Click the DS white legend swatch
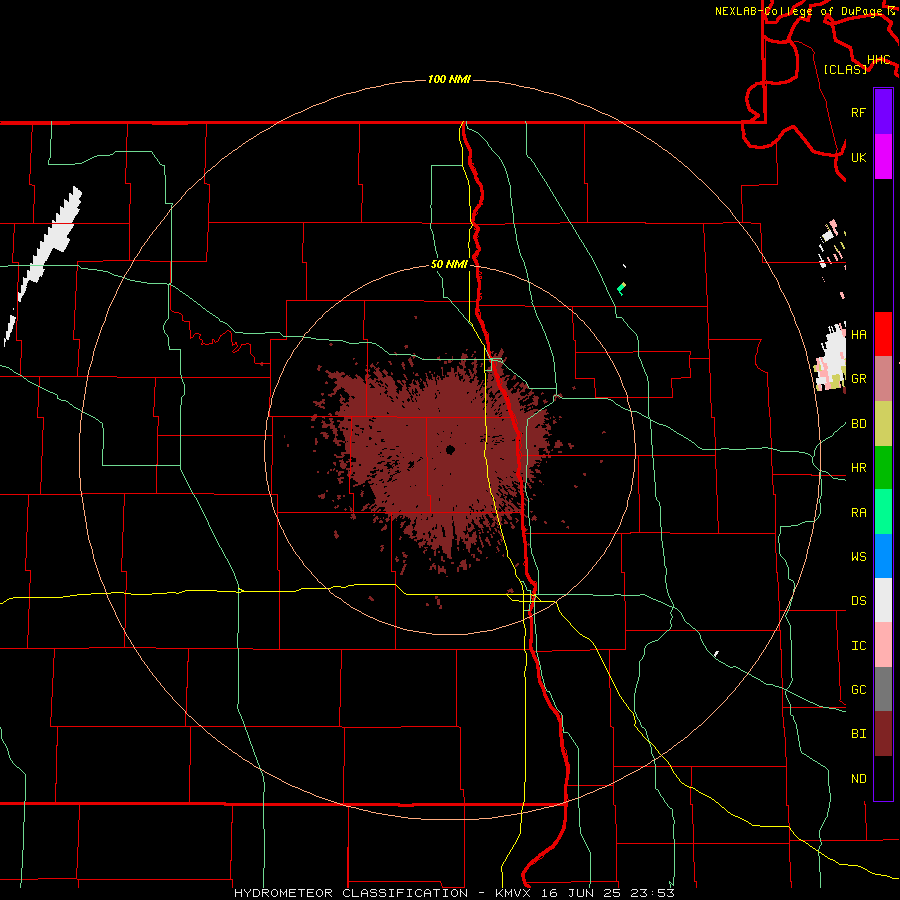Image resolution: width=900 pixels, height=900 pixels. (x=883, y=600)
